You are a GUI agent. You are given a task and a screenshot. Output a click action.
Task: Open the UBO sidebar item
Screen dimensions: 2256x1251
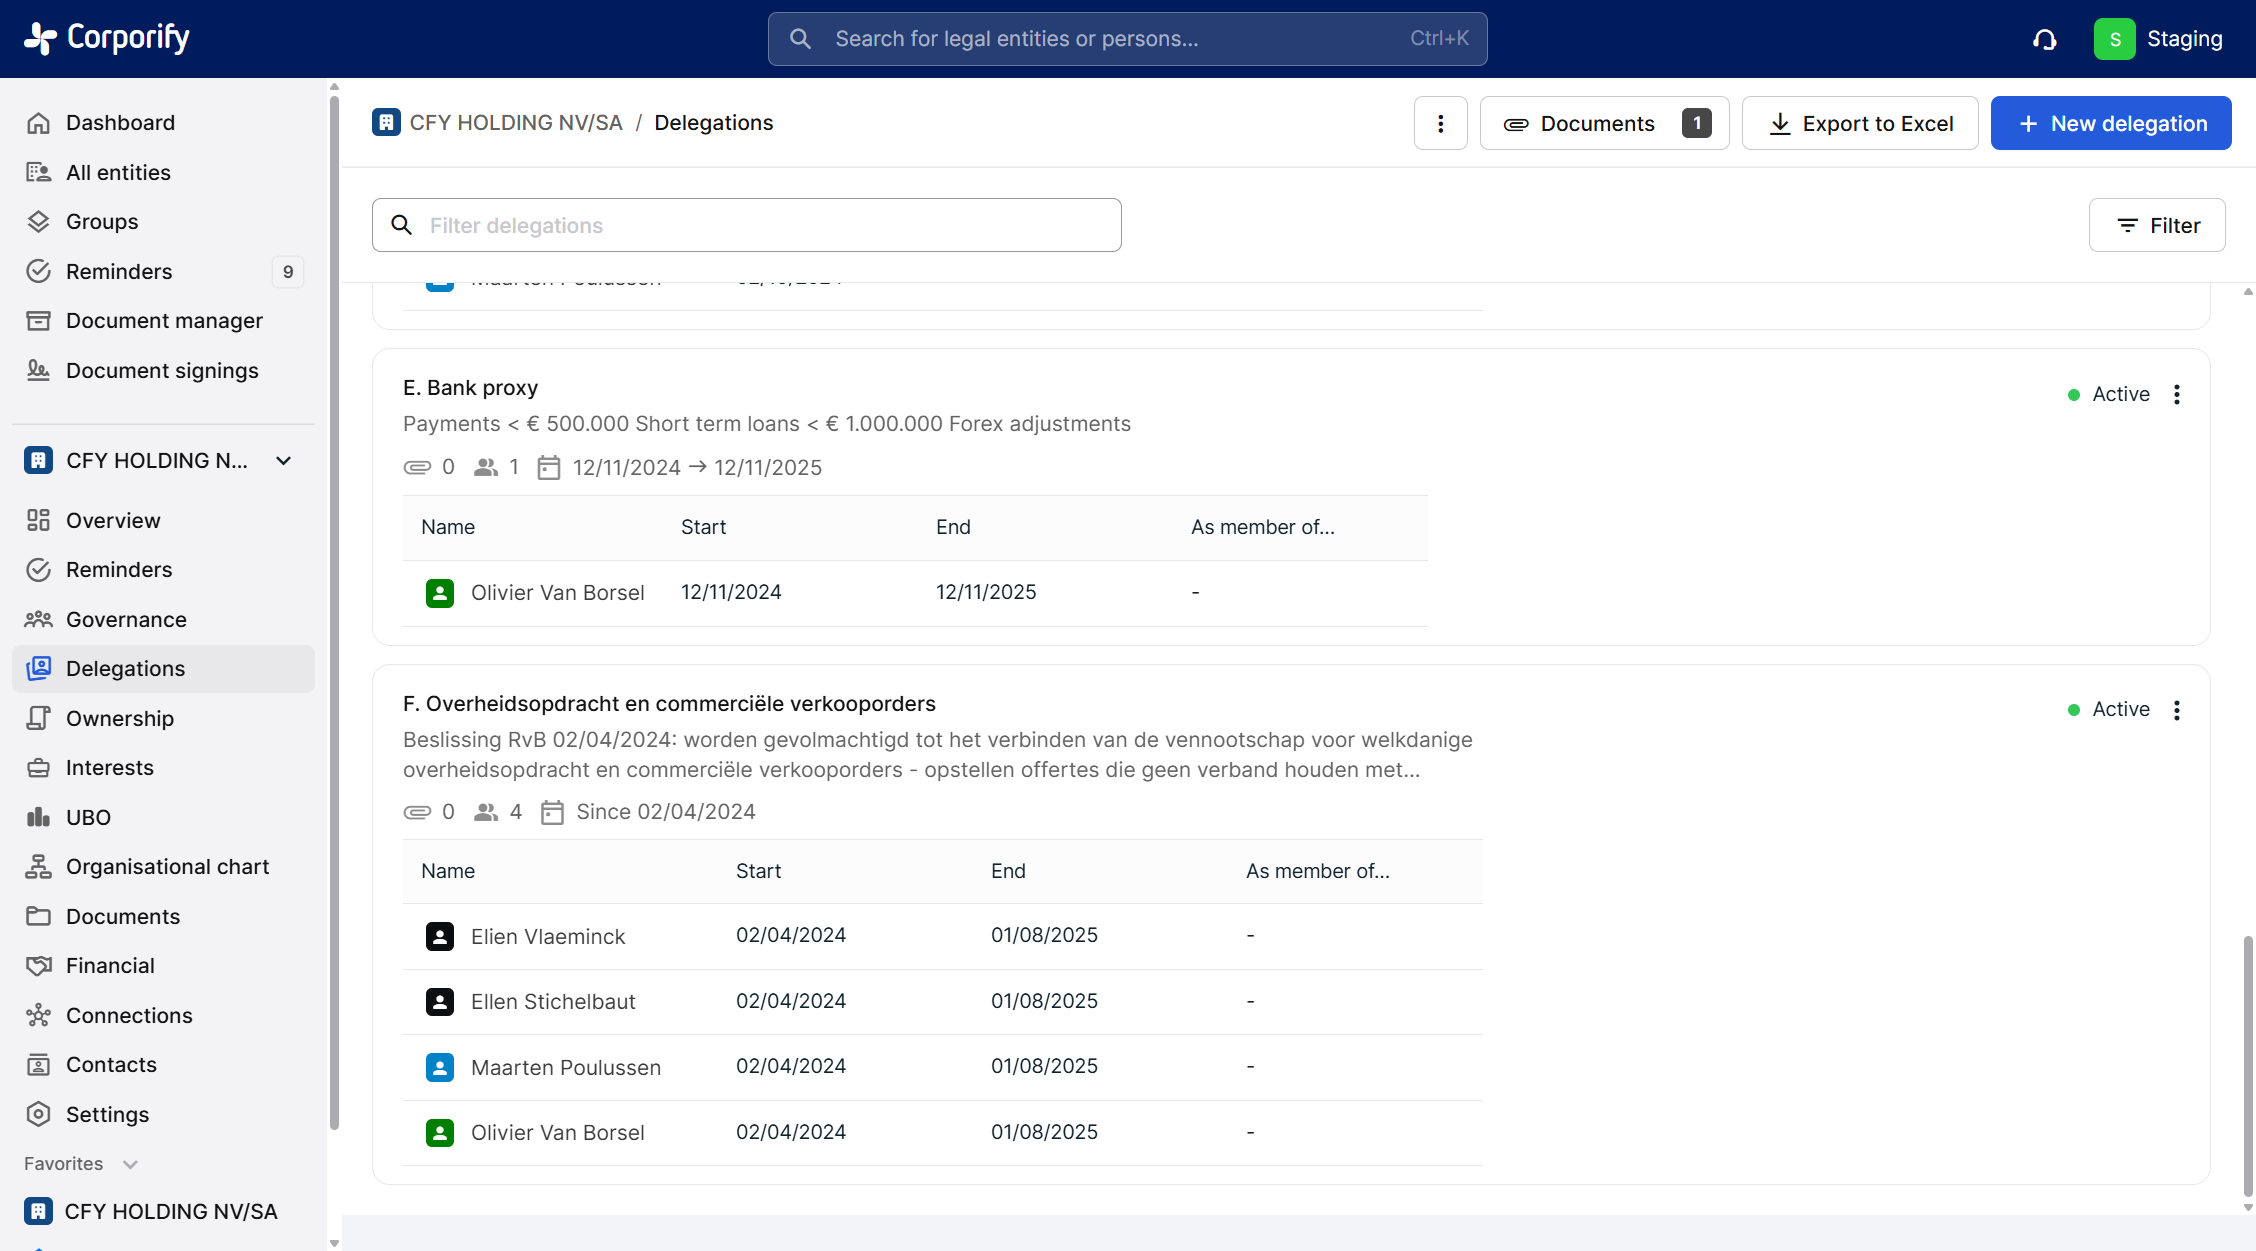point(88,817)
